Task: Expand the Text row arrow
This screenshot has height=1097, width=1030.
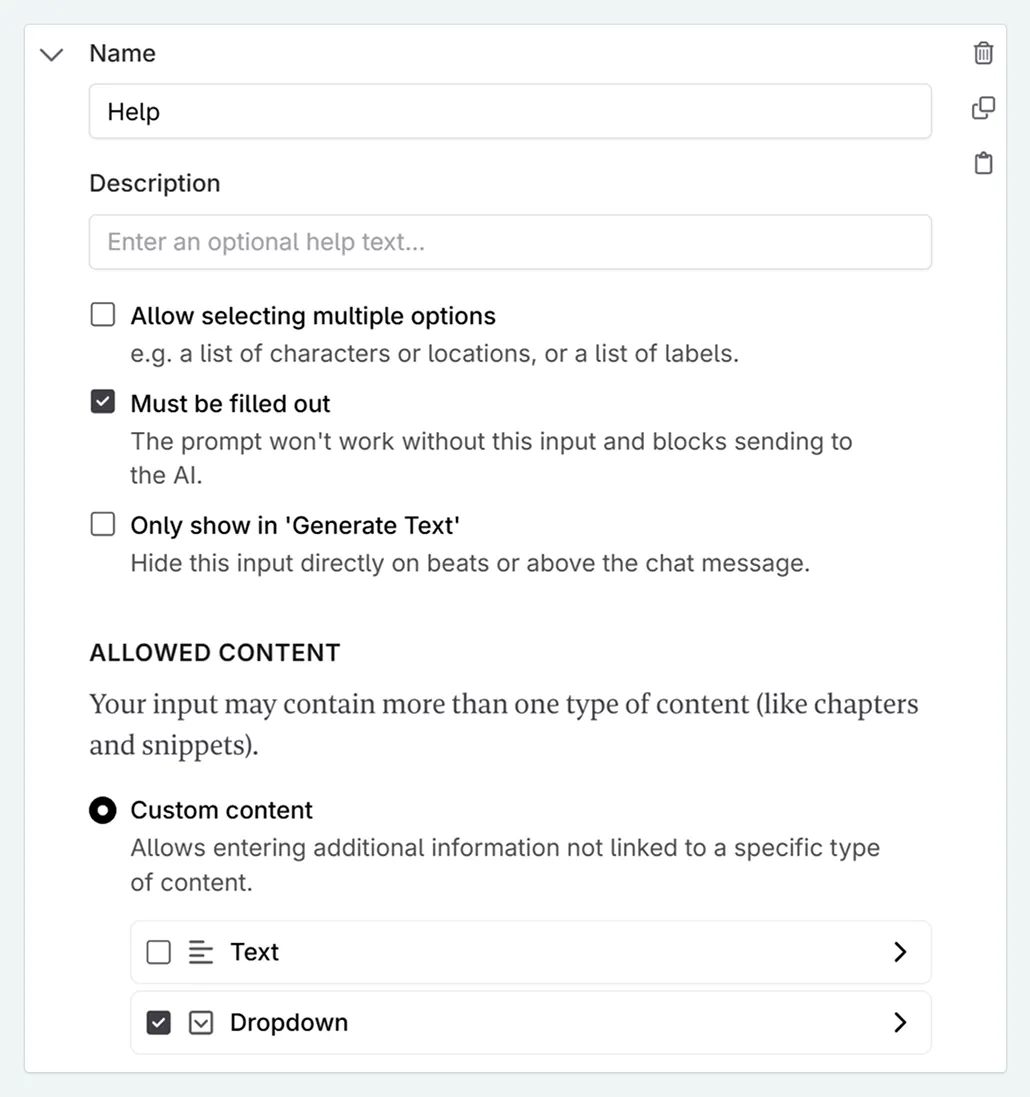Action: (899, 952)
